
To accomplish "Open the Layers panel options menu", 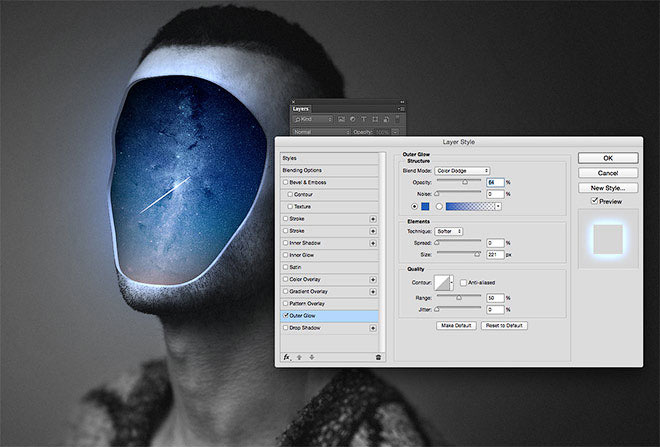I will pos(402,109).
